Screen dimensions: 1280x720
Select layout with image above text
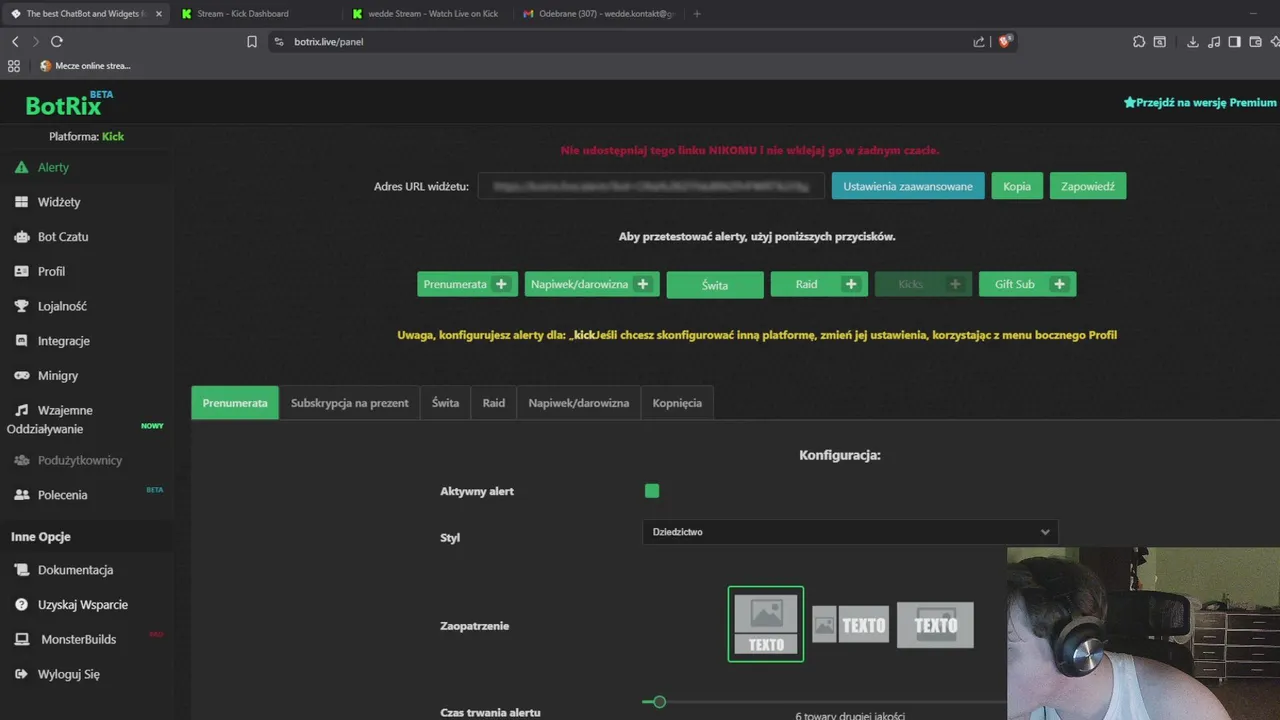click(766, 624)
